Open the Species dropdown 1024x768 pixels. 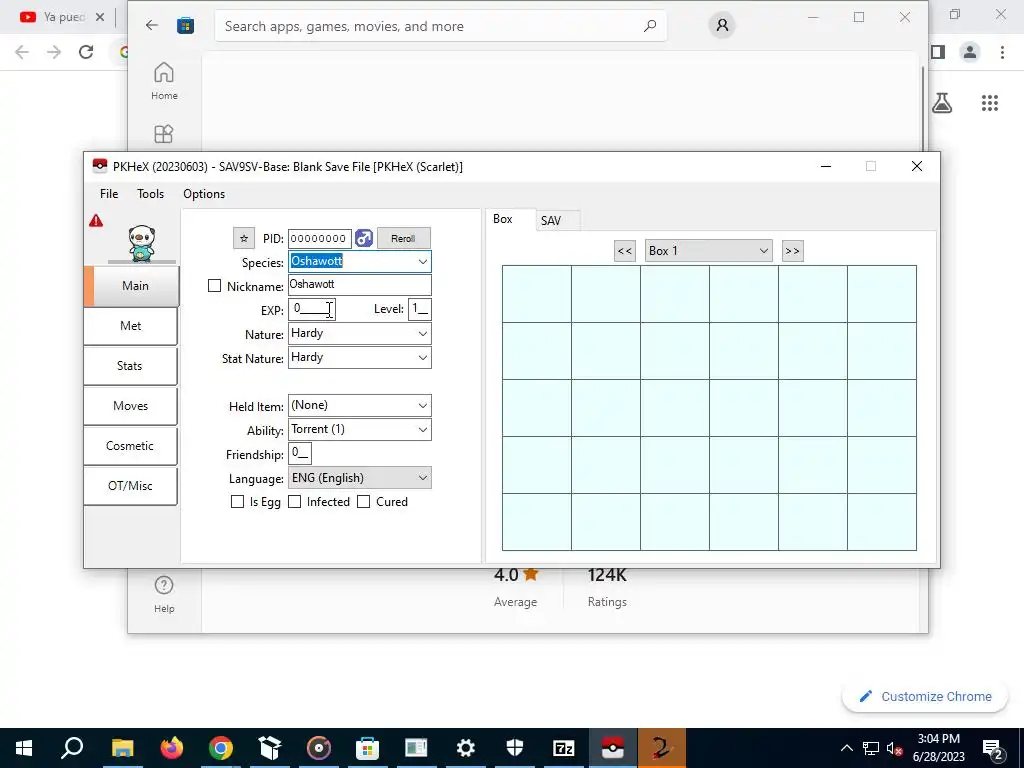(x=423, y=262)
